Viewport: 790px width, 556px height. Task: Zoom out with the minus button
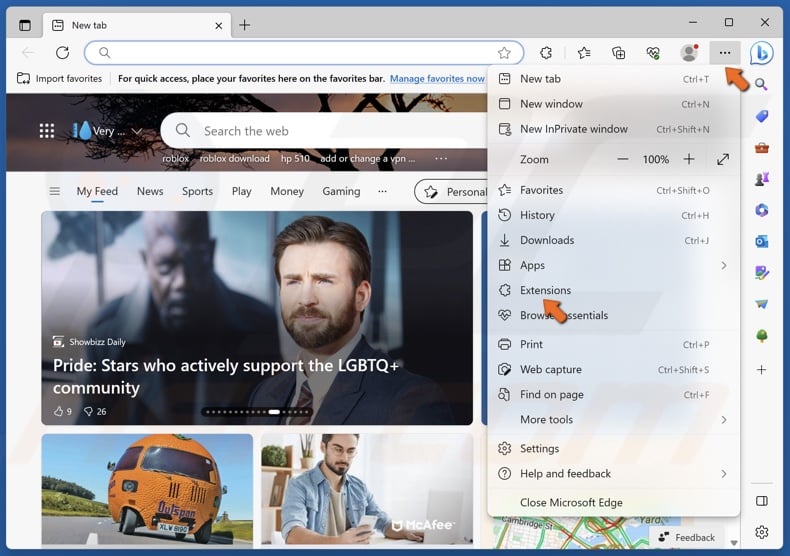coord(623,159)
